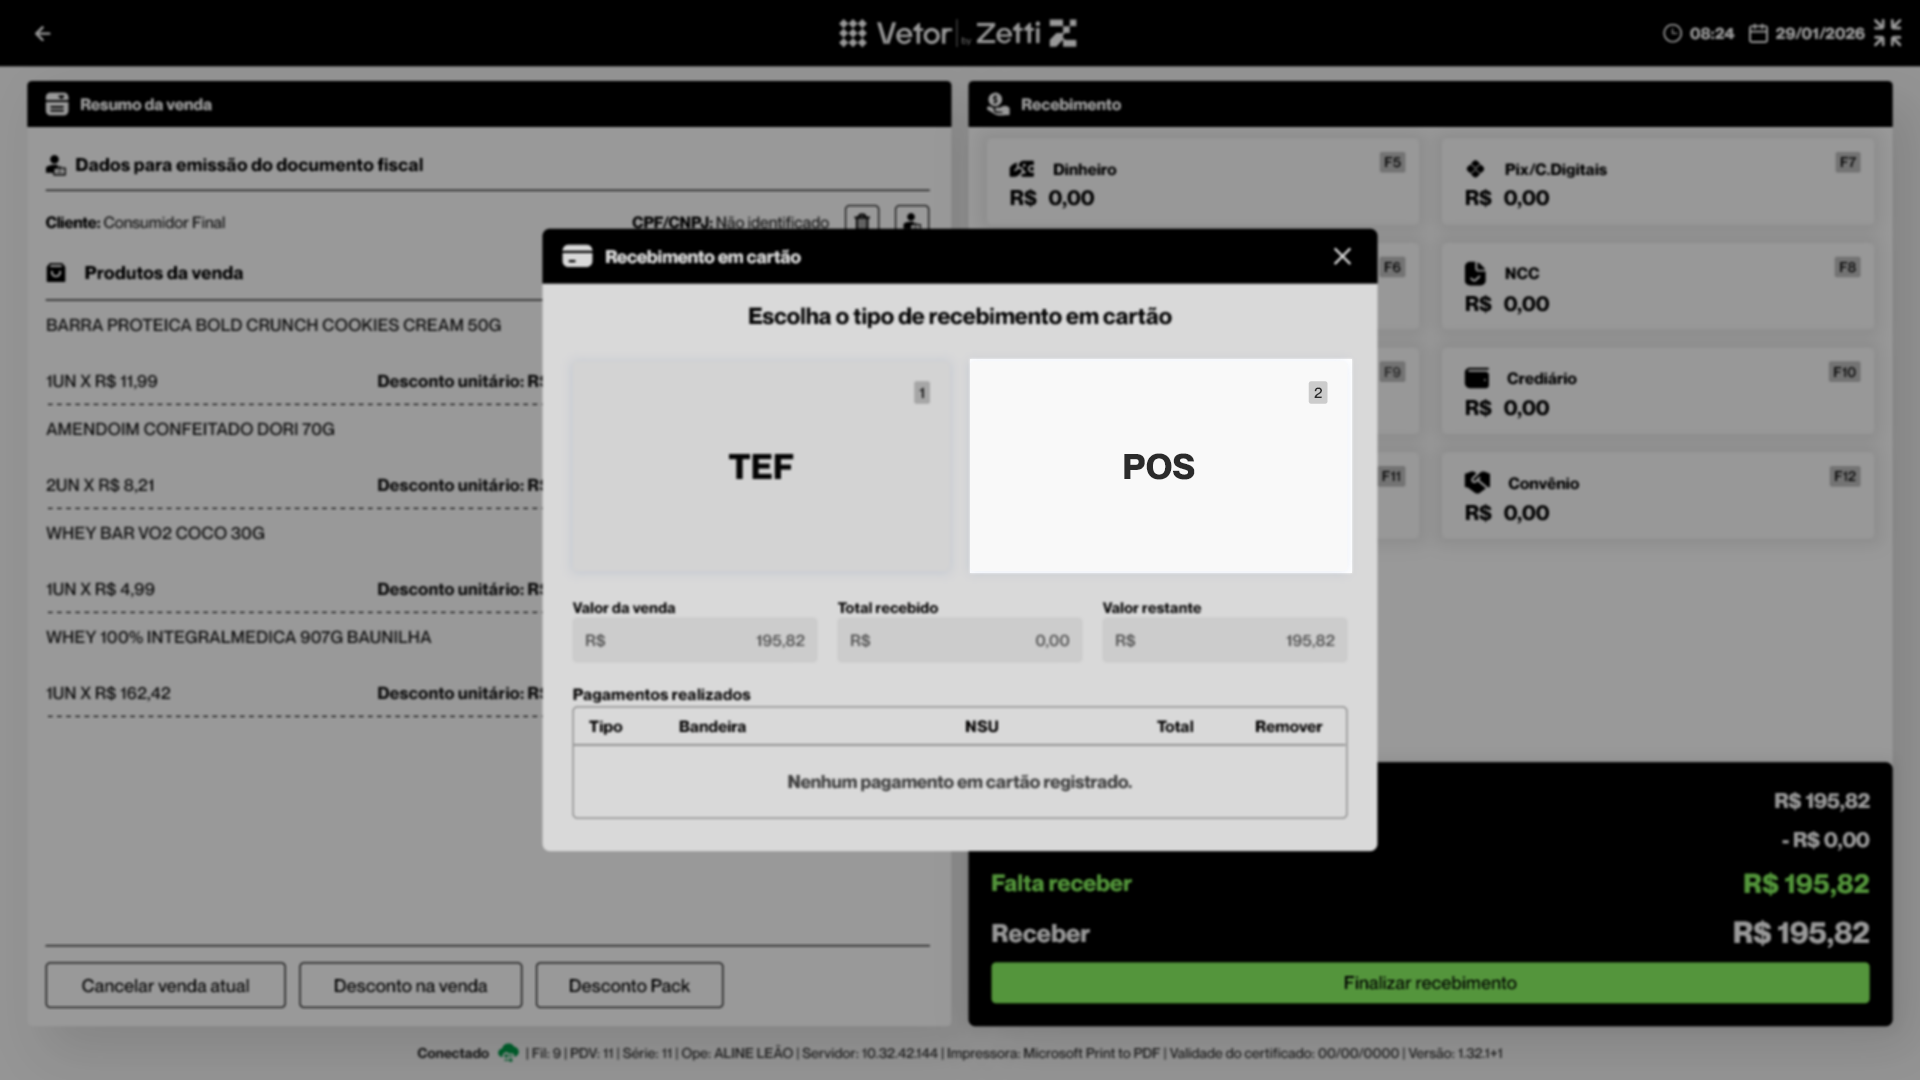Open Desconto na venda
Screen dimensions: 1920x1080
[410, 986]
